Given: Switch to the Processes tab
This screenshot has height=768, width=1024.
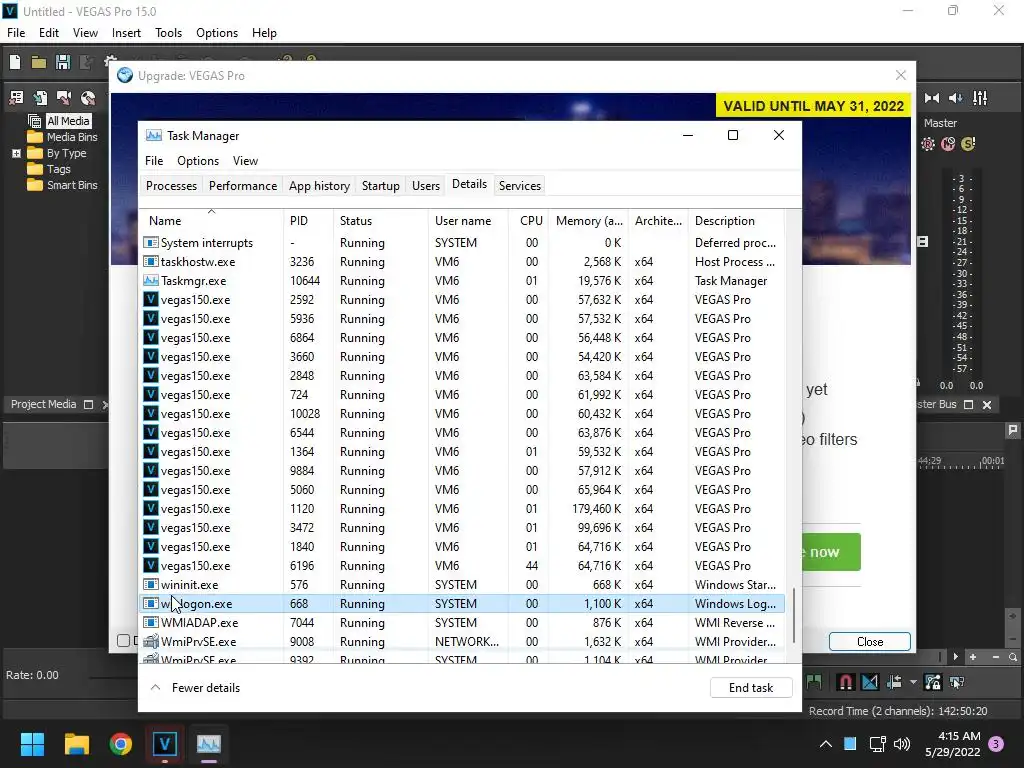Looking at the screenshot, I should click(171, 185).
